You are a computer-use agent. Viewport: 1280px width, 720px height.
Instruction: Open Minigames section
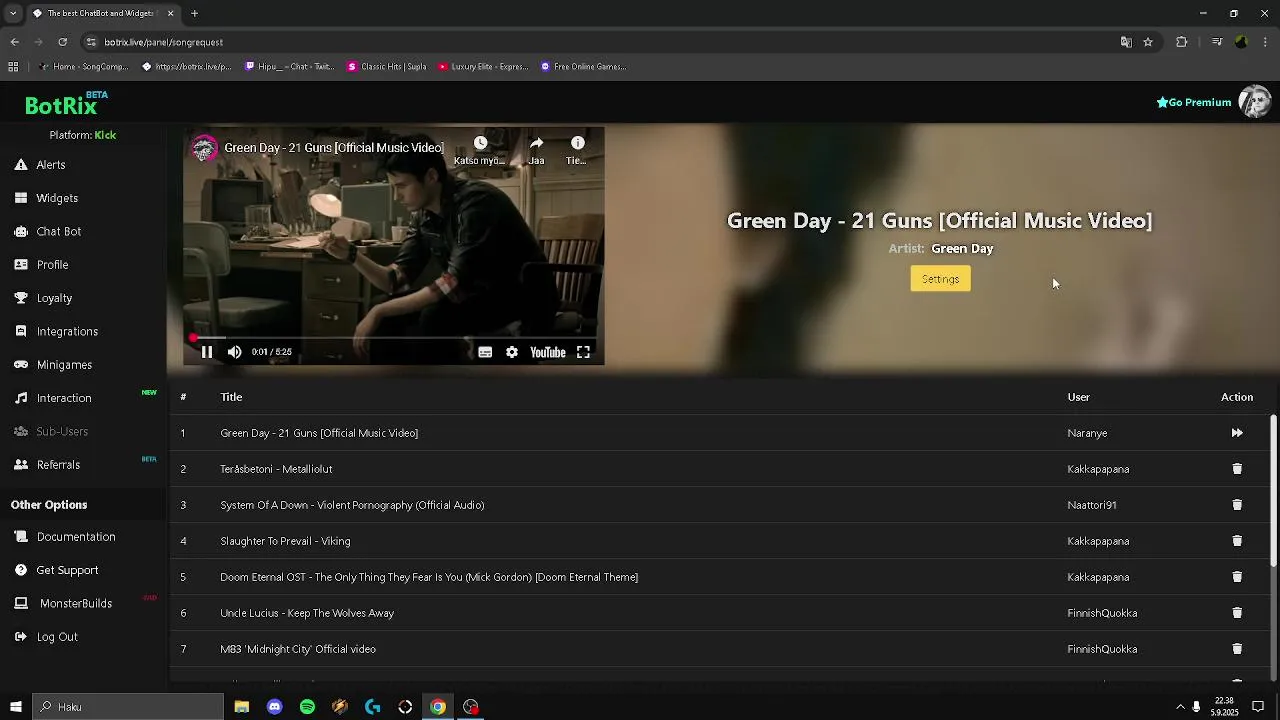click(64, 365)
